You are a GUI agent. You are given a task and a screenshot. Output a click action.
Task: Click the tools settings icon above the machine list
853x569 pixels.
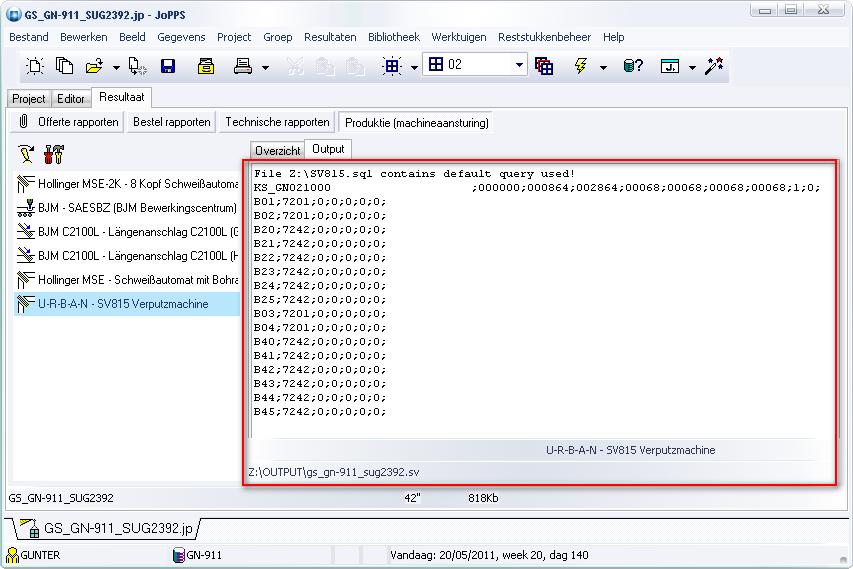click(54, 154)
